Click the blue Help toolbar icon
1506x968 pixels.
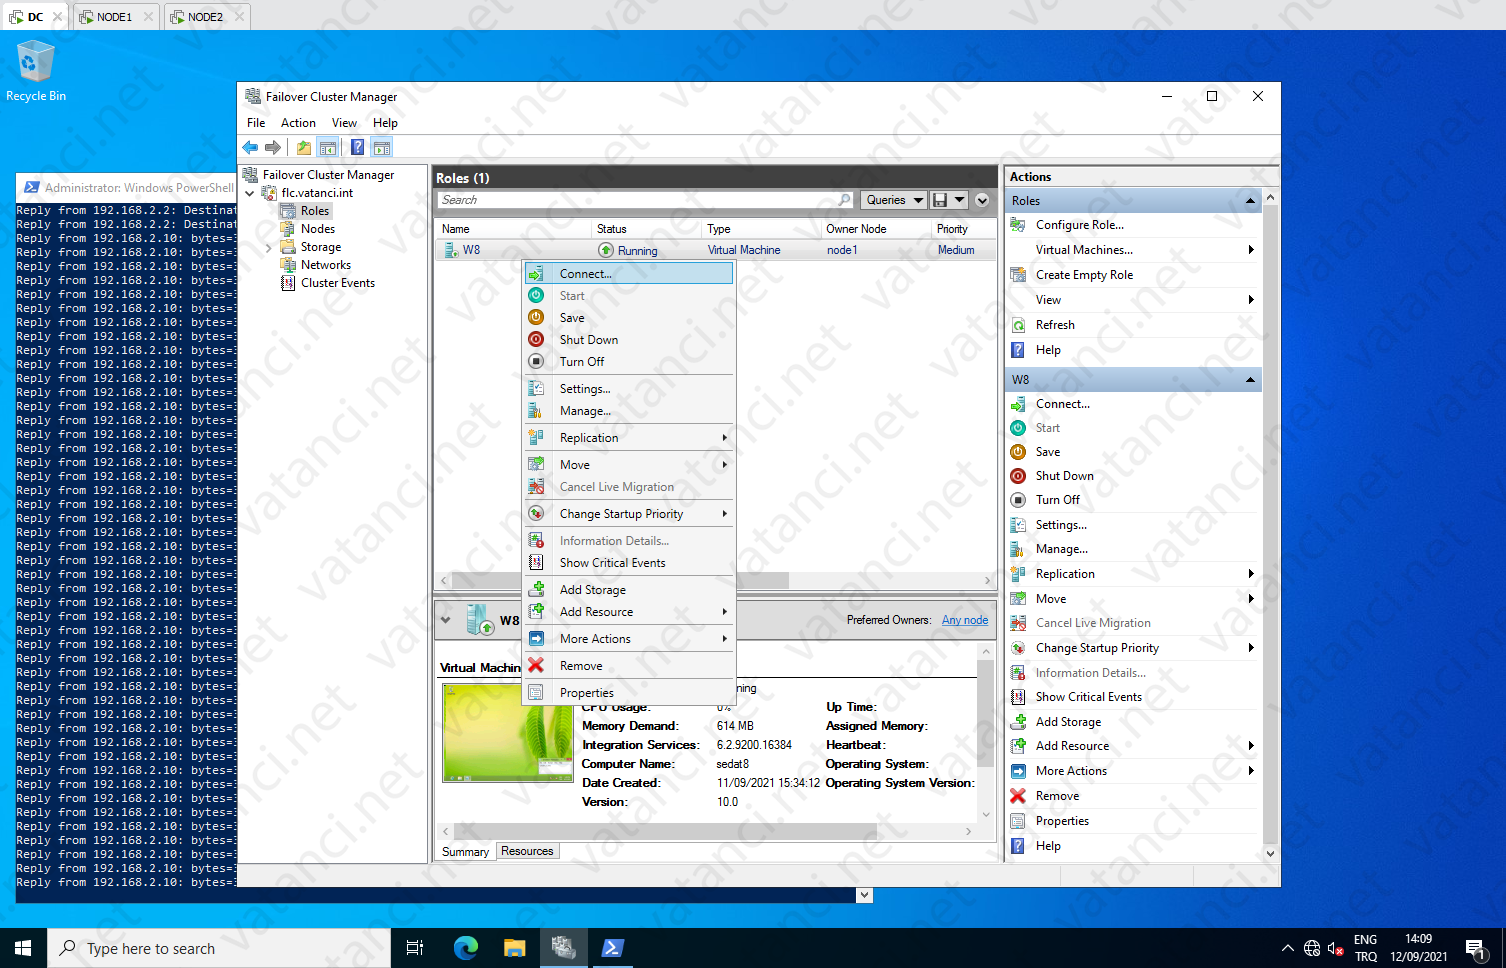tap(357, 147)
